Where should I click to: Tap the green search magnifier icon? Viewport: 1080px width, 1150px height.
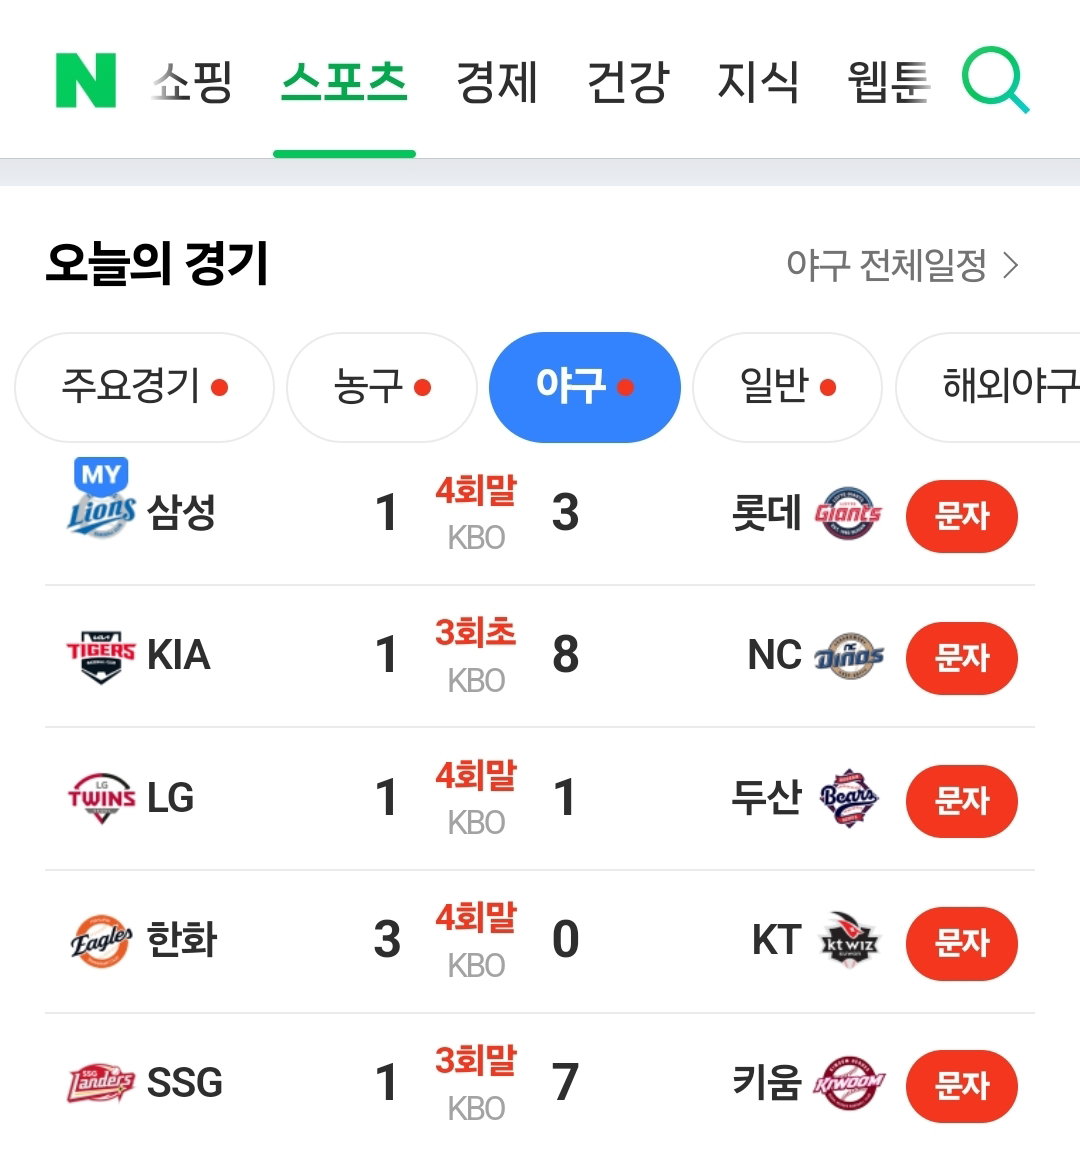coord(996,80)
